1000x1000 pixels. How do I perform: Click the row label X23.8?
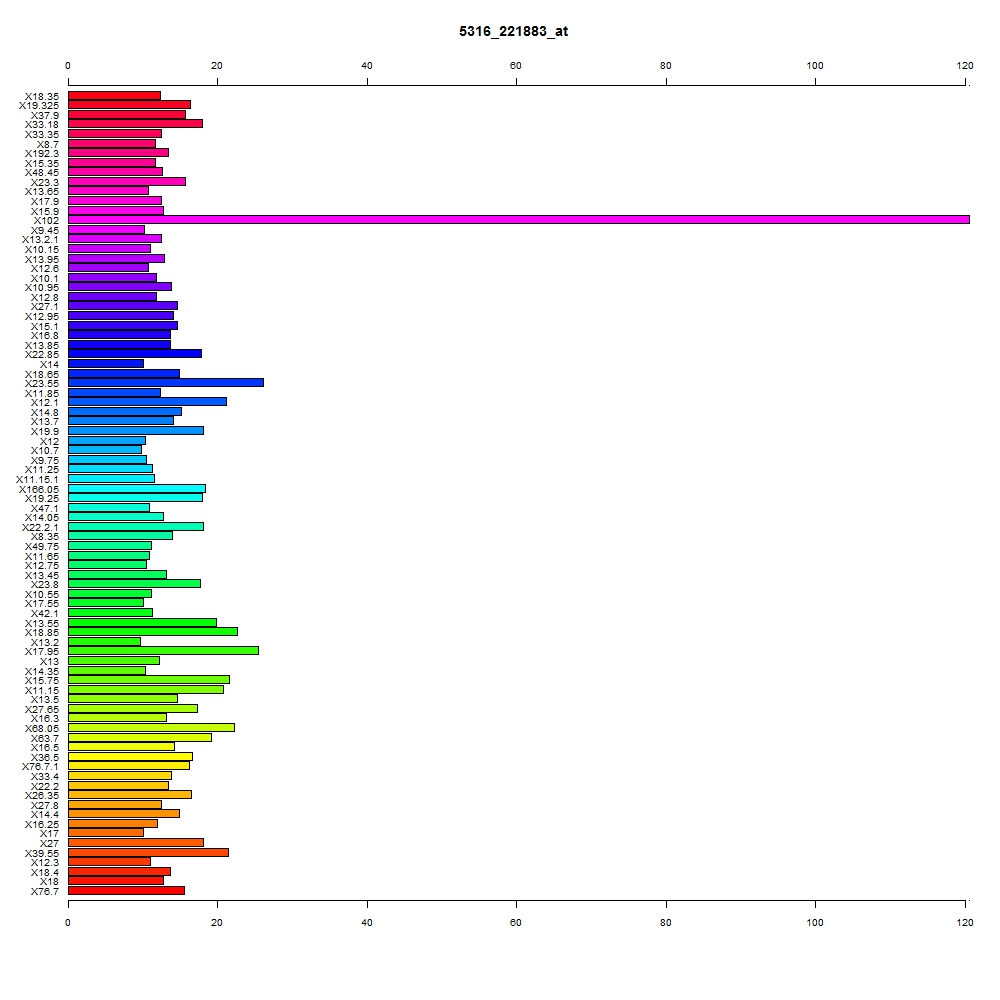coord(45,584)
